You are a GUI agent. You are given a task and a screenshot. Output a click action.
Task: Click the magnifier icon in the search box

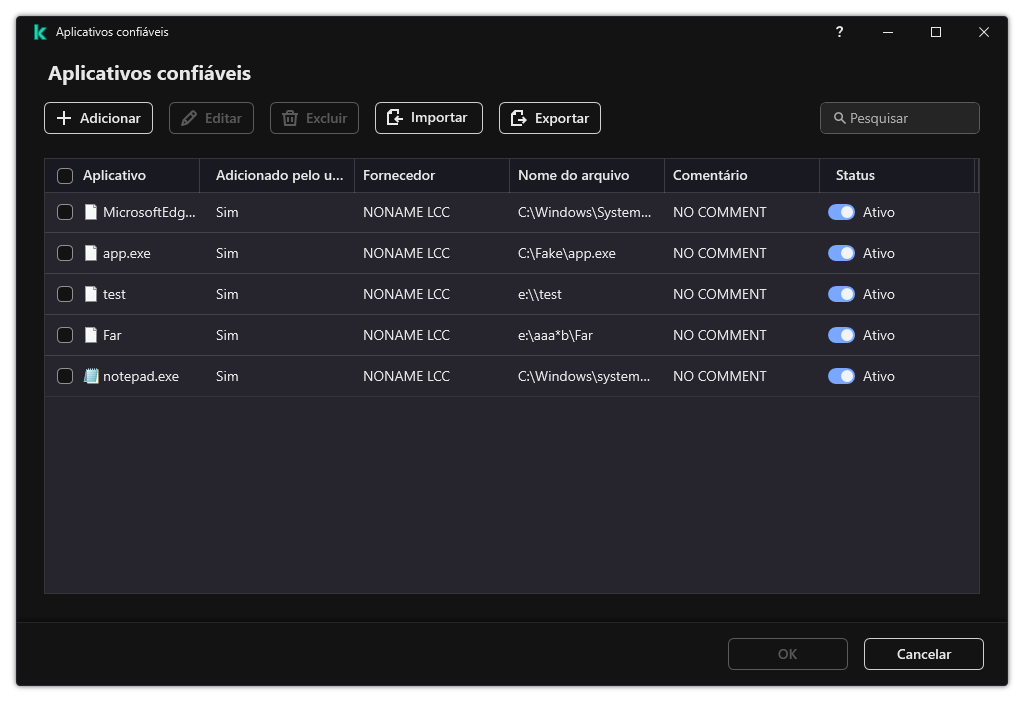pos(839,117)
